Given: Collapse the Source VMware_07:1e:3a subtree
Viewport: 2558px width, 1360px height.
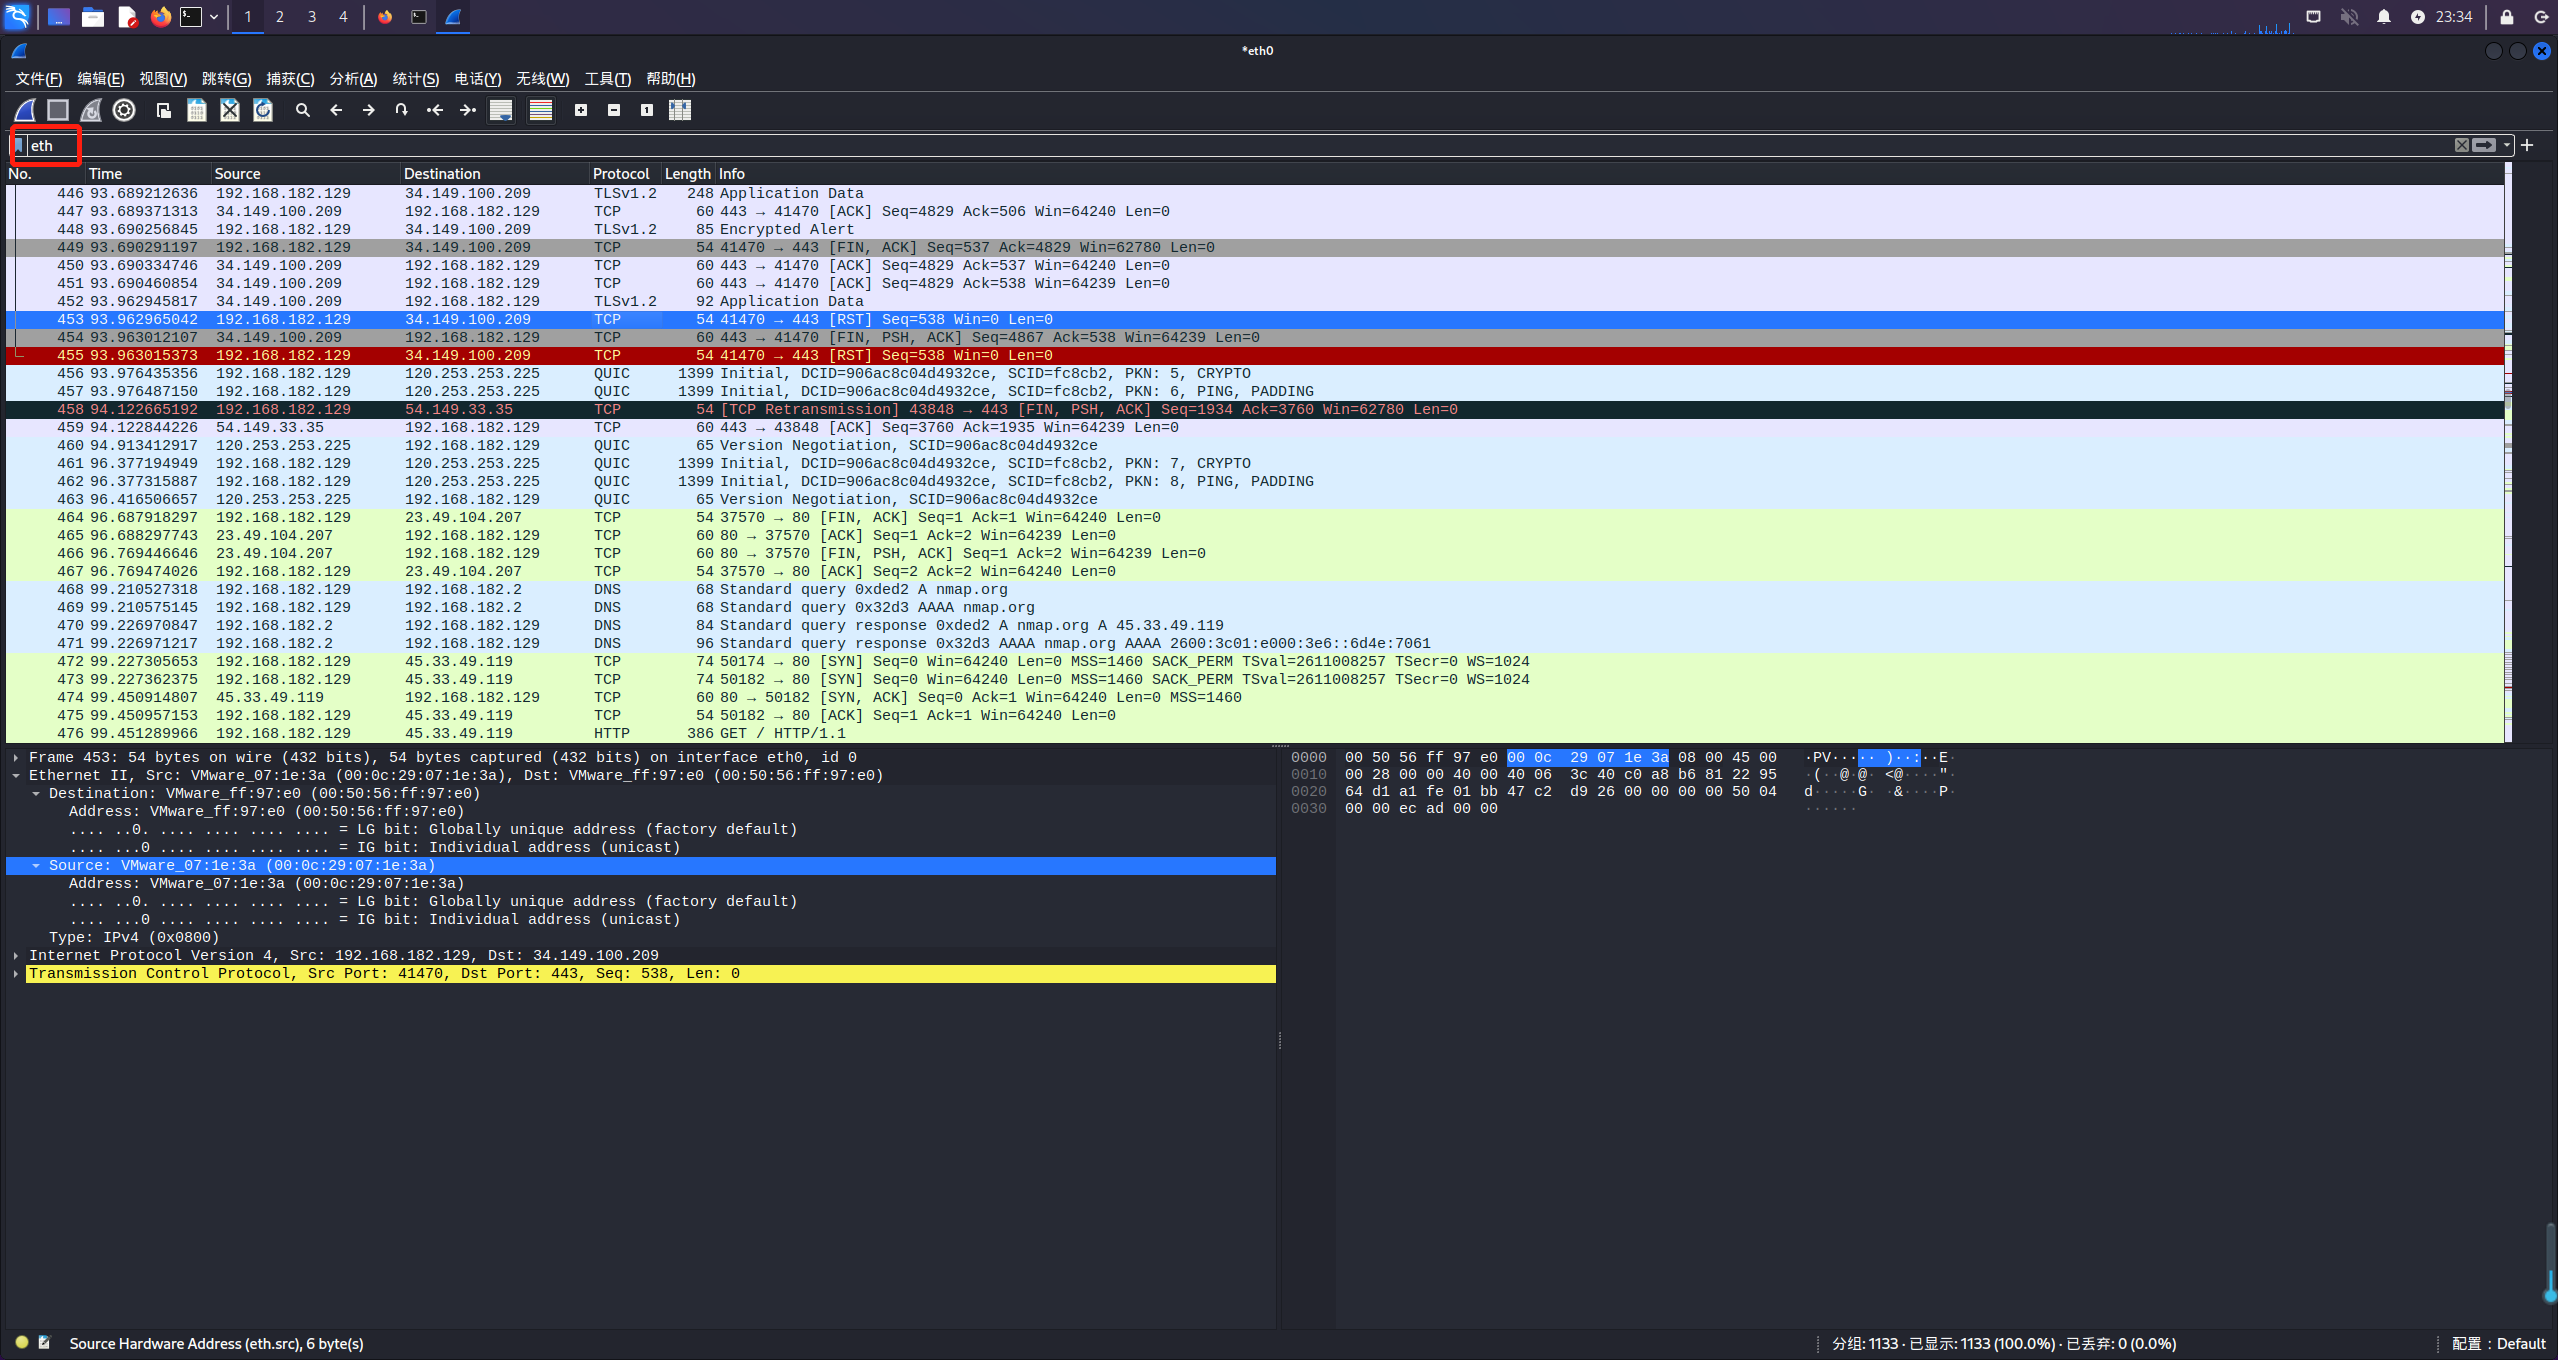Looking at the screenshot, I should [x=36, y=866].
